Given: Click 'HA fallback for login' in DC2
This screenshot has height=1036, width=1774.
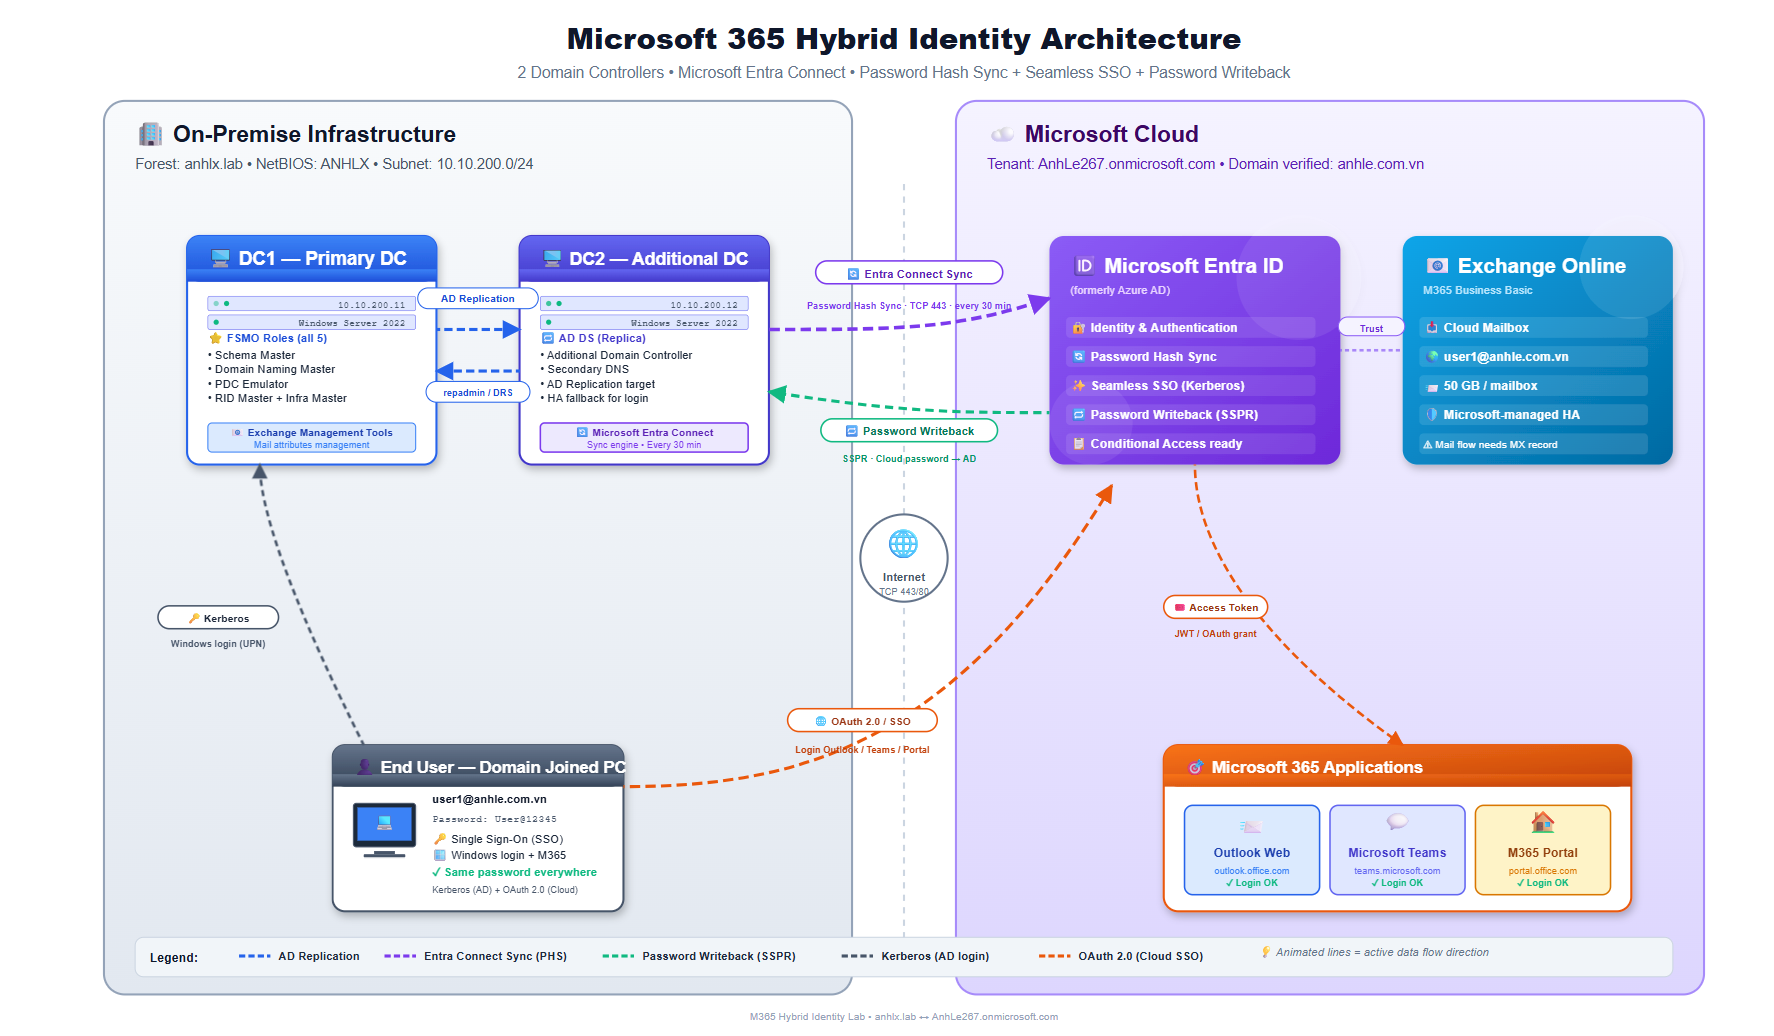Looking at the screenshot, I should 598,398.
